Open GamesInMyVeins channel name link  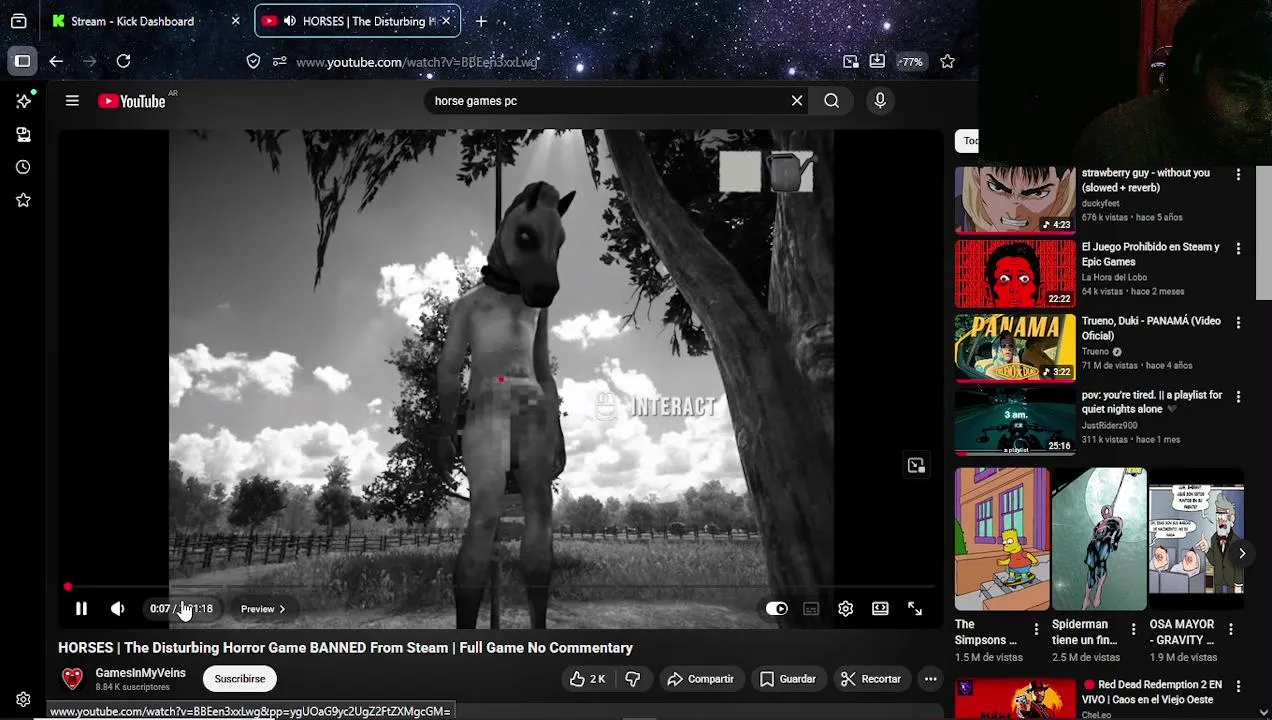(140, 674)
